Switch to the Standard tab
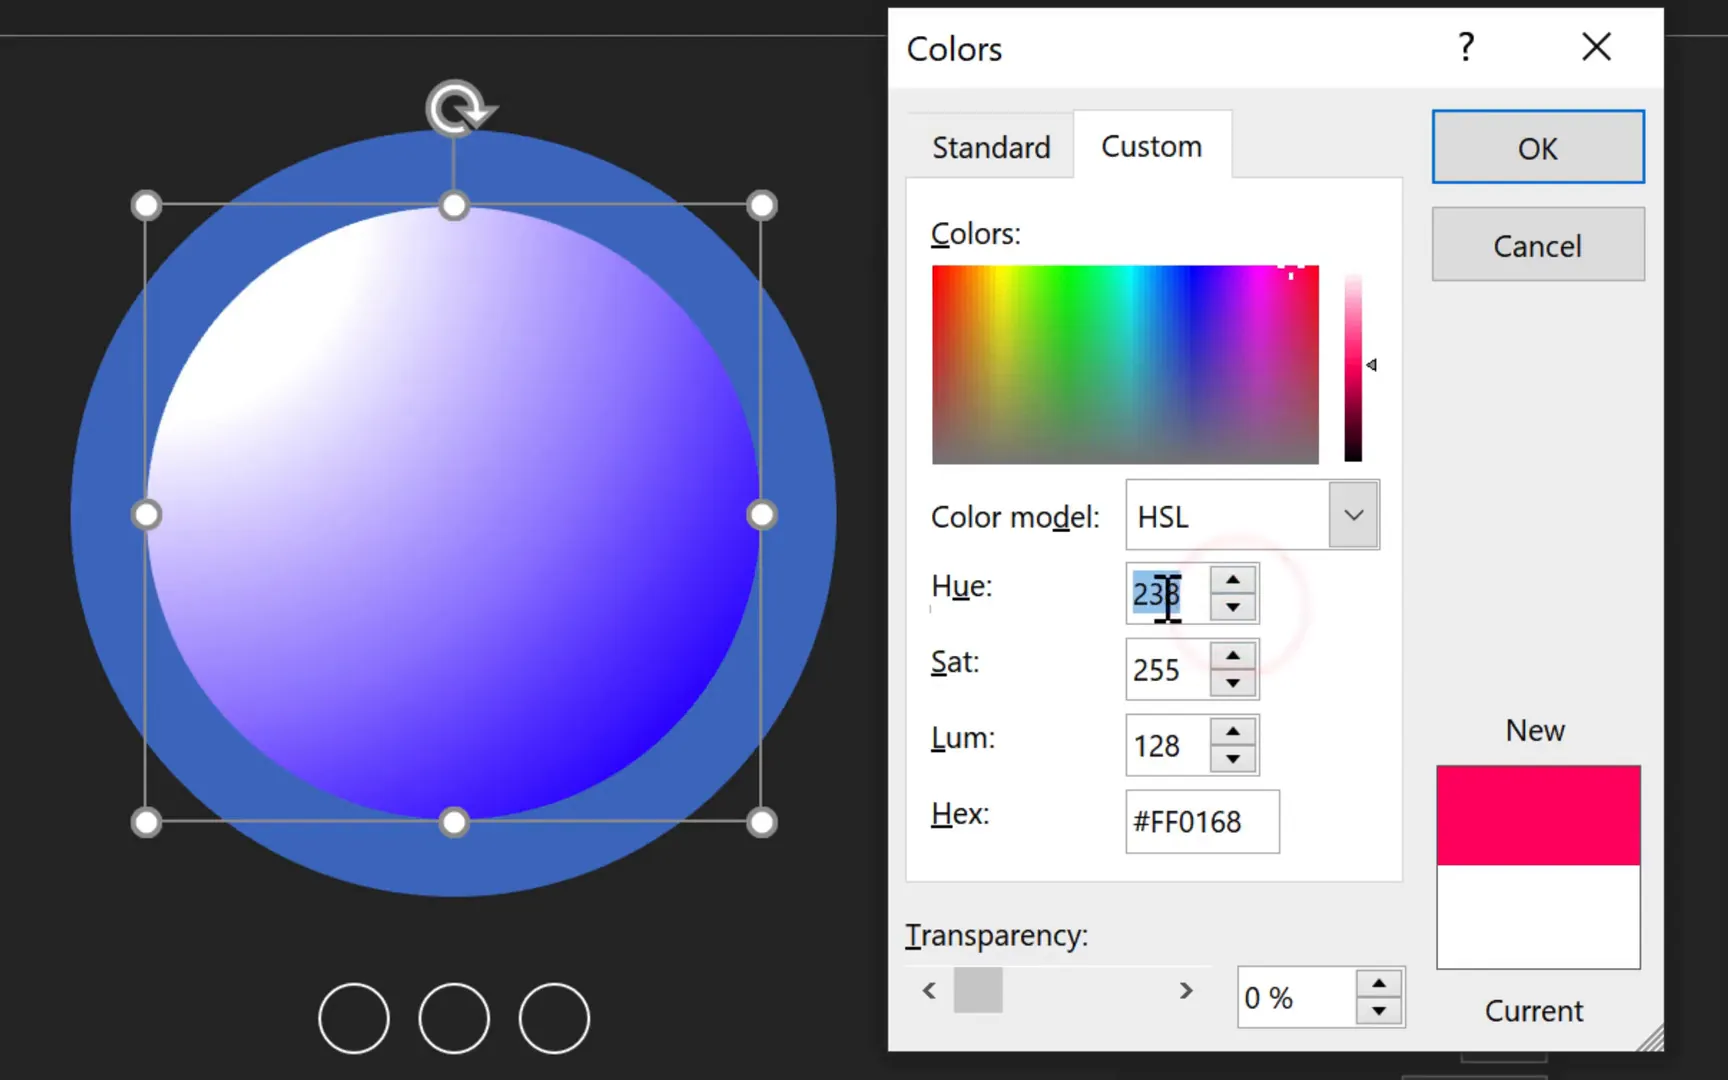This screenshot has height=1080, width=1728. 991,146
